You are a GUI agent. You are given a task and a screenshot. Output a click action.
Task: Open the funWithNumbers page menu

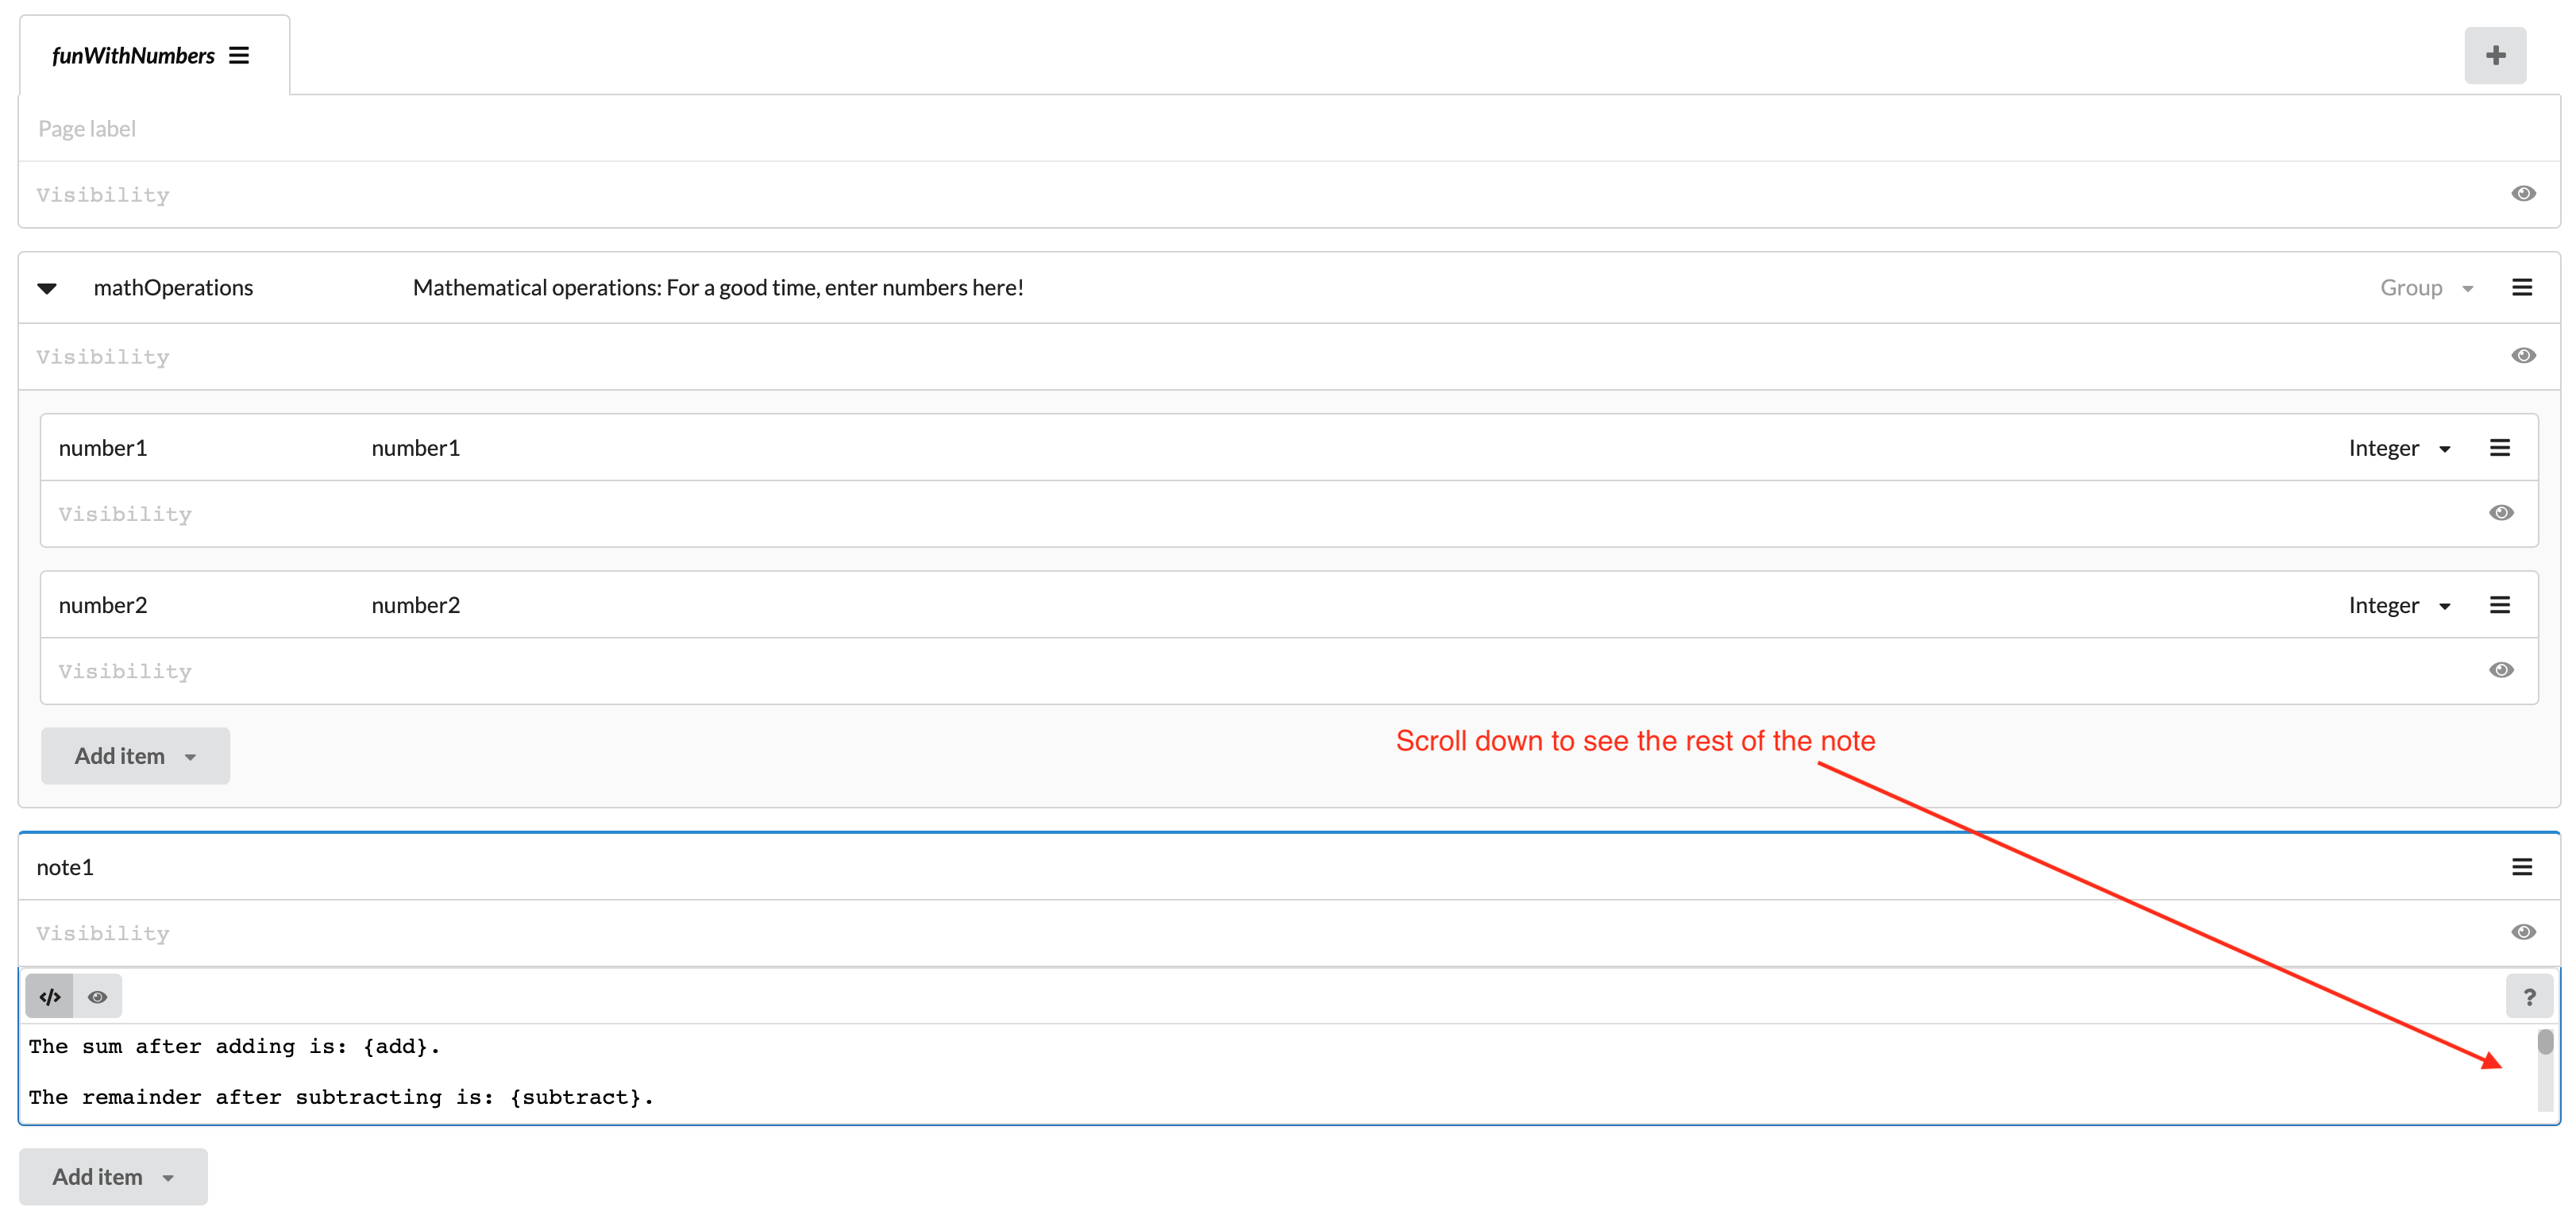coord(239,55)
